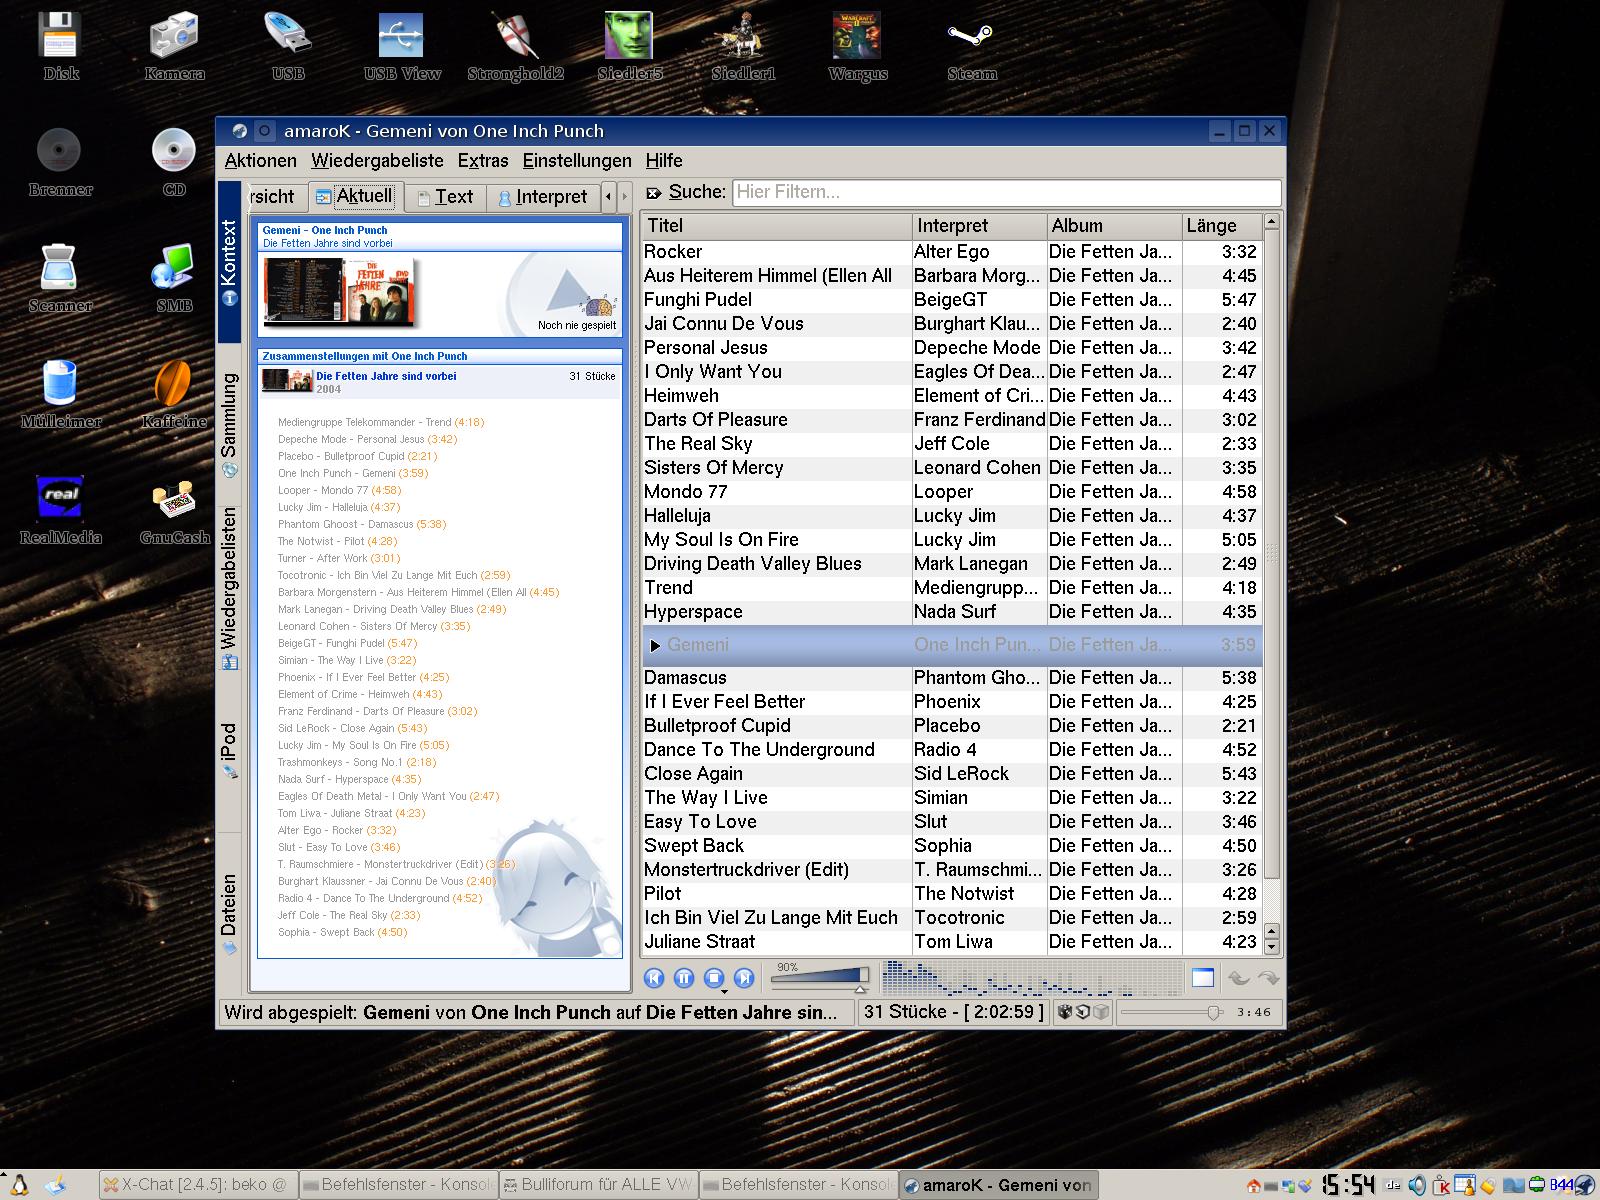Toggle repeat track icon in status bar
The height and width of the screenshot is (1200, 1600).
(1083, 1012)
